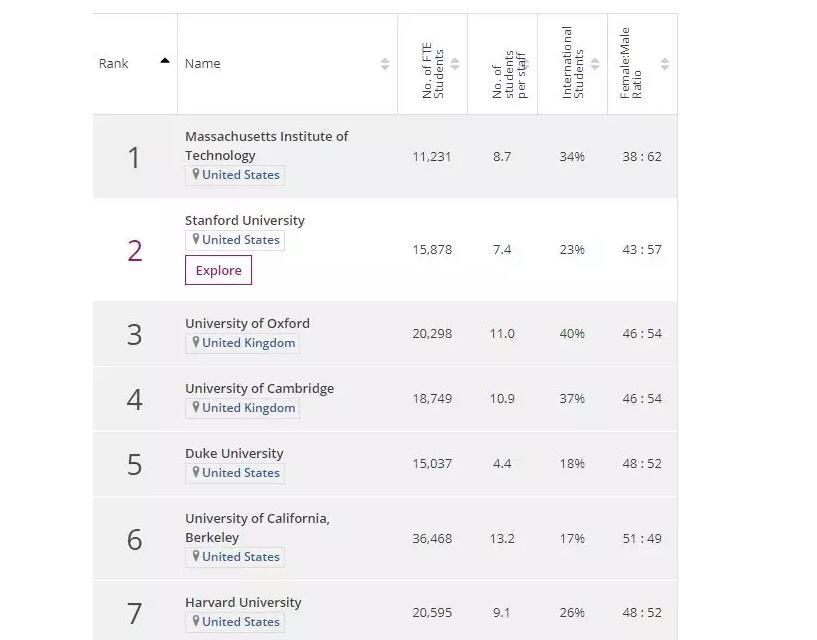This screenshot has height=640, width=817.
Task: Click the Explore button under Stanford
Action: 218,270
